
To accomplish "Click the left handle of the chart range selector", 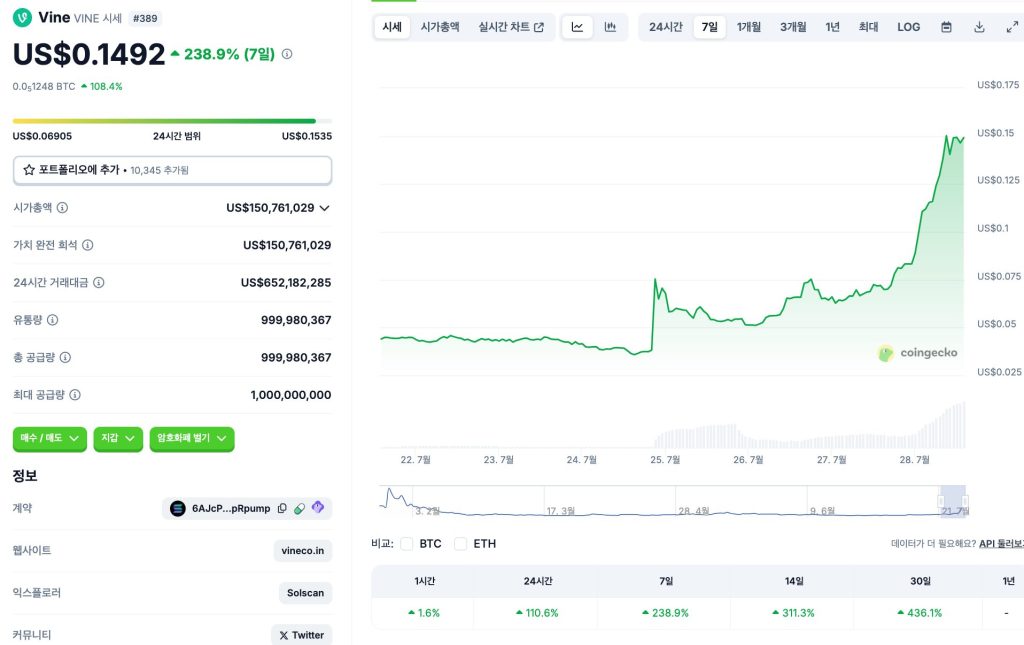I will tap(942, 501).
